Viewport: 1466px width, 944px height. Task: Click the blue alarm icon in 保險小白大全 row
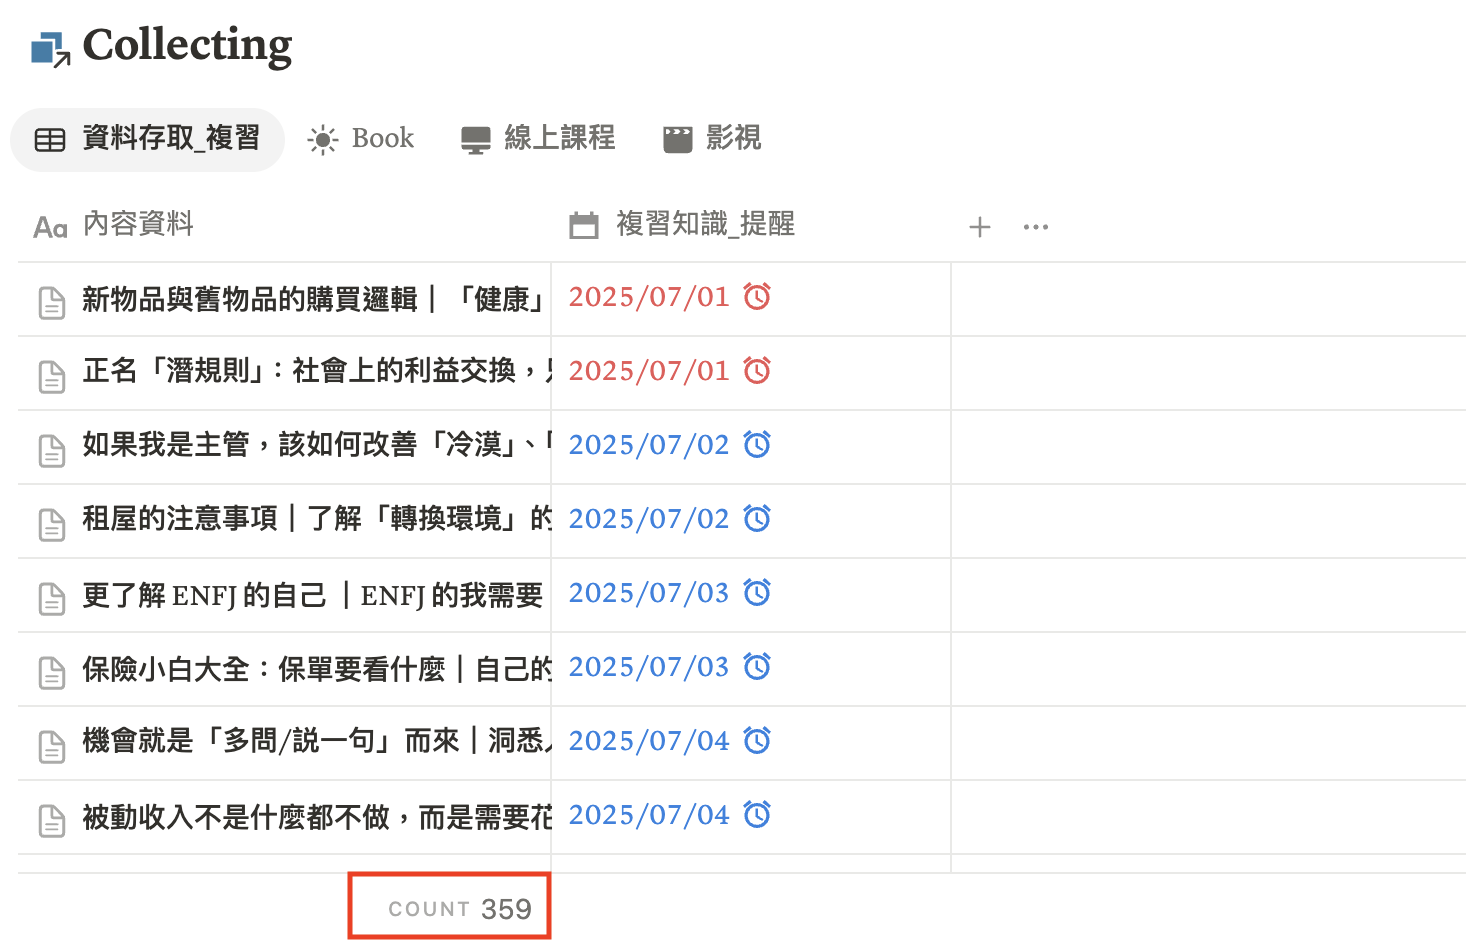757,667
